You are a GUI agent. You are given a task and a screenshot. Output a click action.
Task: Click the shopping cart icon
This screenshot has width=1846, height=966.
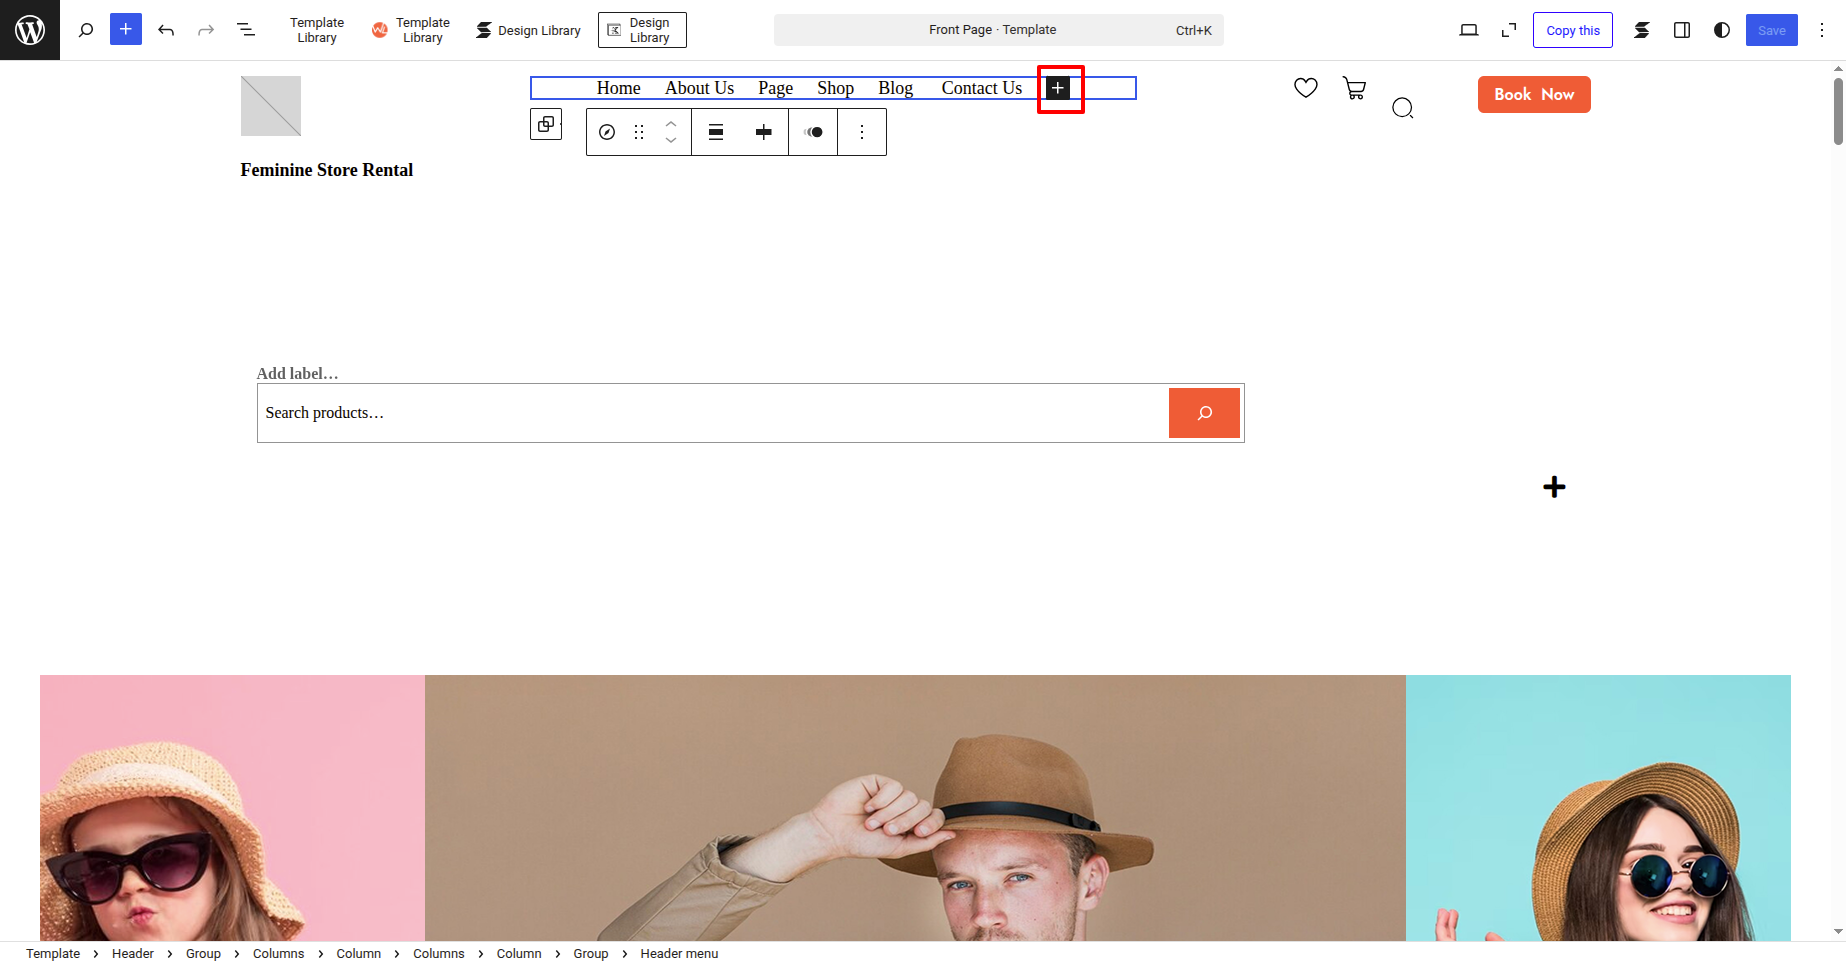(1354, 88)
